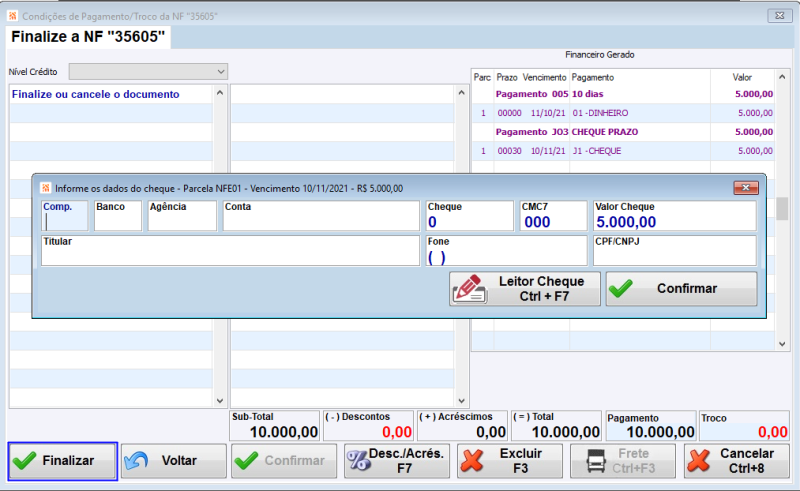Open the Nível Crédito dropdown
The image size is (800, 491).
[x=148, y=72]
